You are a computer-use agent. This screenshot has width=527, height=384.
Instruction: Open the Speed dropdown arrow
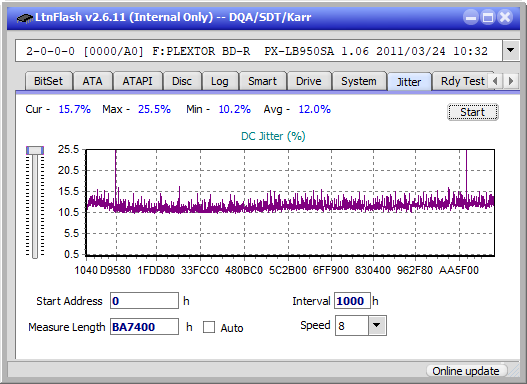click(377, 325)
